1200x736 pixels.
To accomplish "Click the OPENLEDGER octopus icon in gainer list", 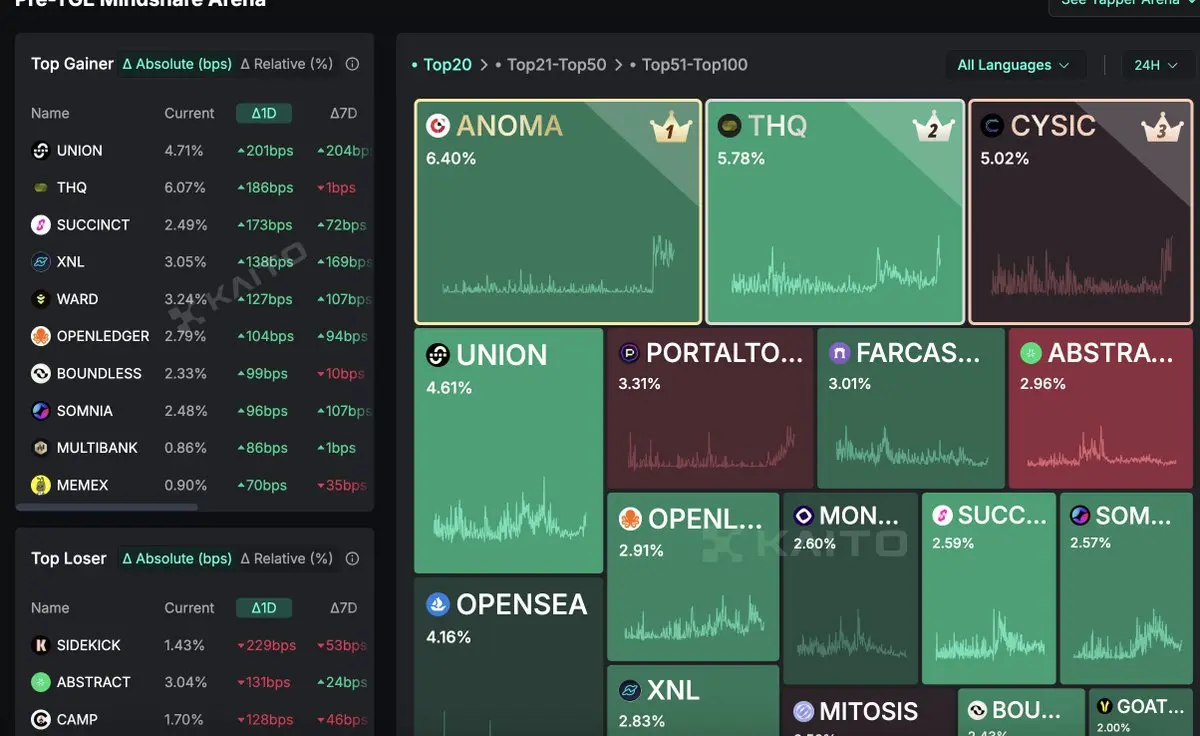I will (41, 336).
